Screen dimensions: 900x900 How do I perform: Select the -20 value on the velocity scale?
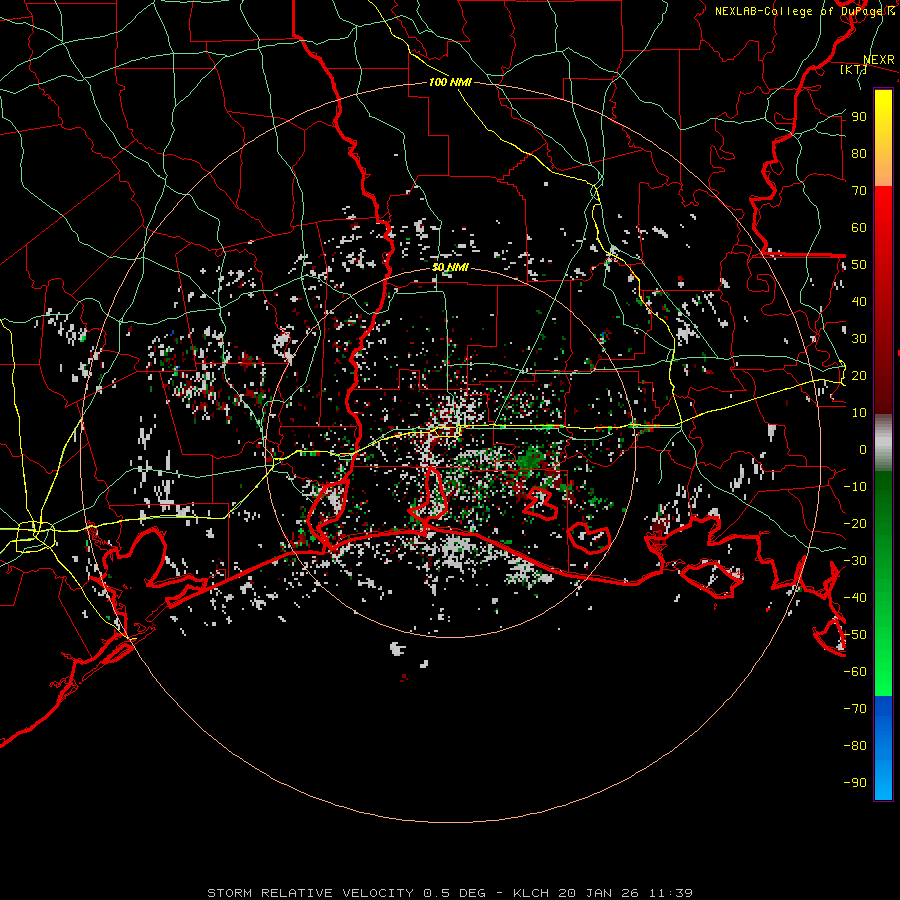tap(855, 523)
